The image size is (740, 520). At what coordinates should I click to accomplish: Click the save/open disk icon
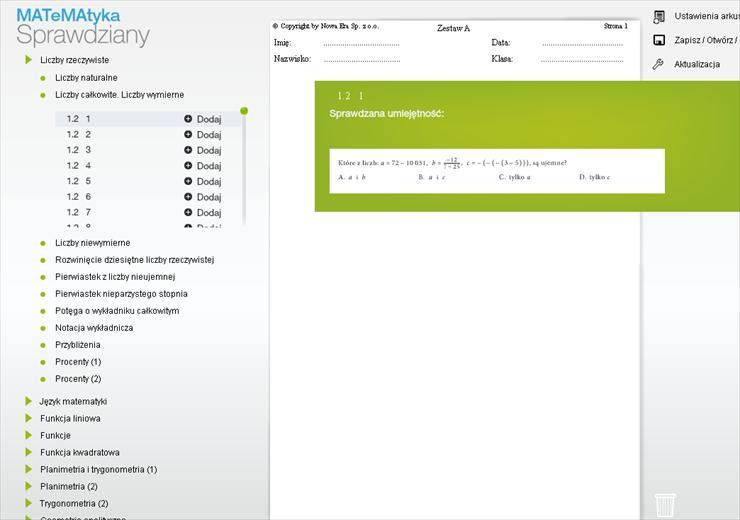[659, 40]
